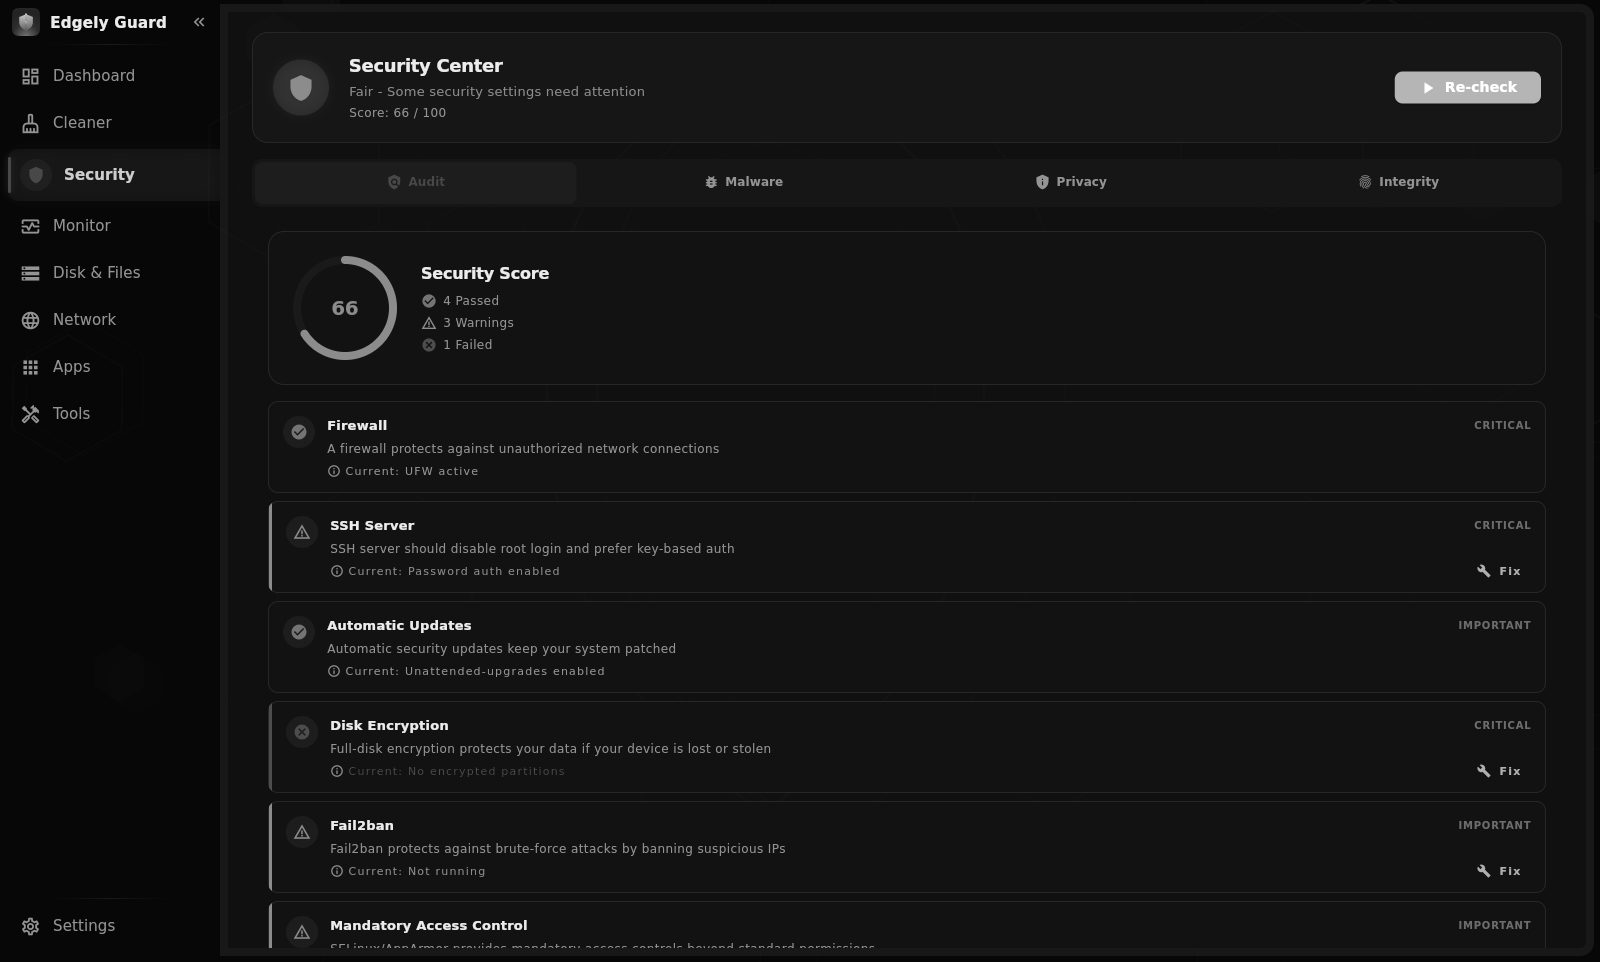This screenshot has height=962, width=1600.
Task: Click the '4 Passed' check icon
Action: pyautogui.click(x=429, y=301)
